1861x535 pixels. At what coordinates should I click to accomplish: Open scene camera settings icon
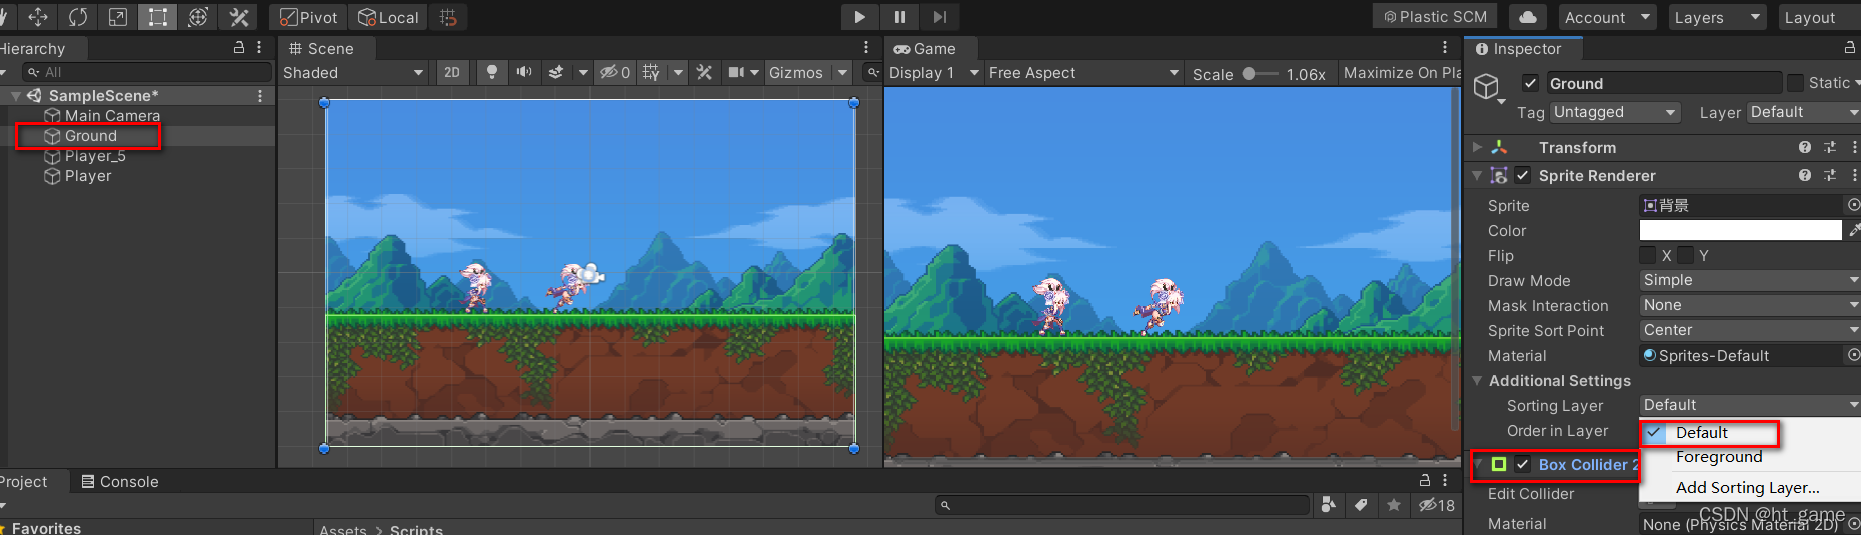click(737, 72)
